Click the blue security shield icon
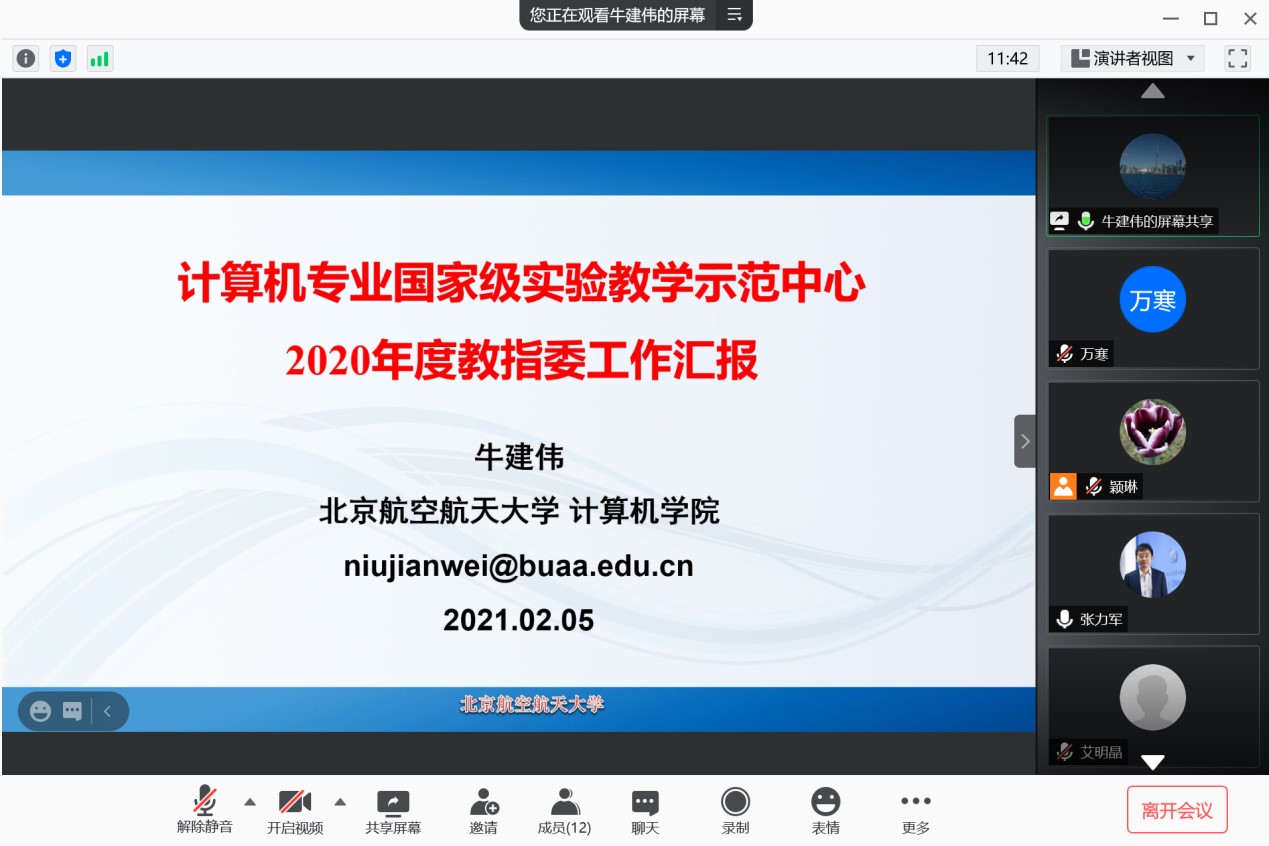1269x846 pixels. click(63, 59)
